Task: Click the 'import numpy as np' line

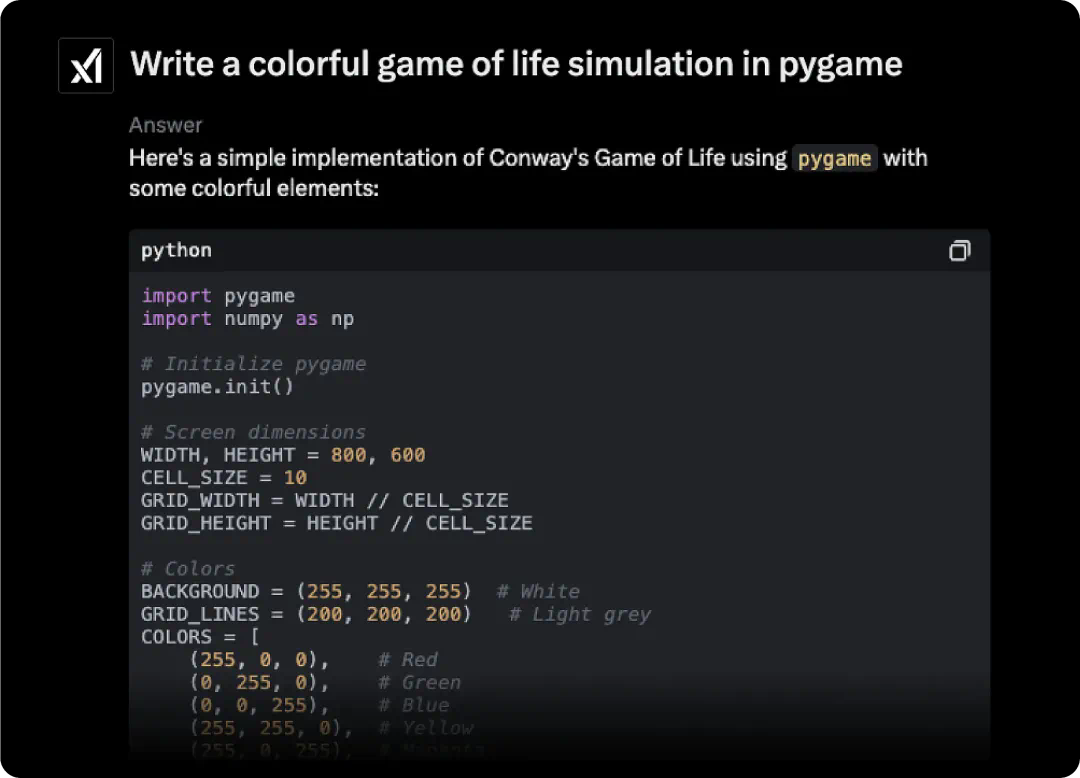Action: [247, 319]
